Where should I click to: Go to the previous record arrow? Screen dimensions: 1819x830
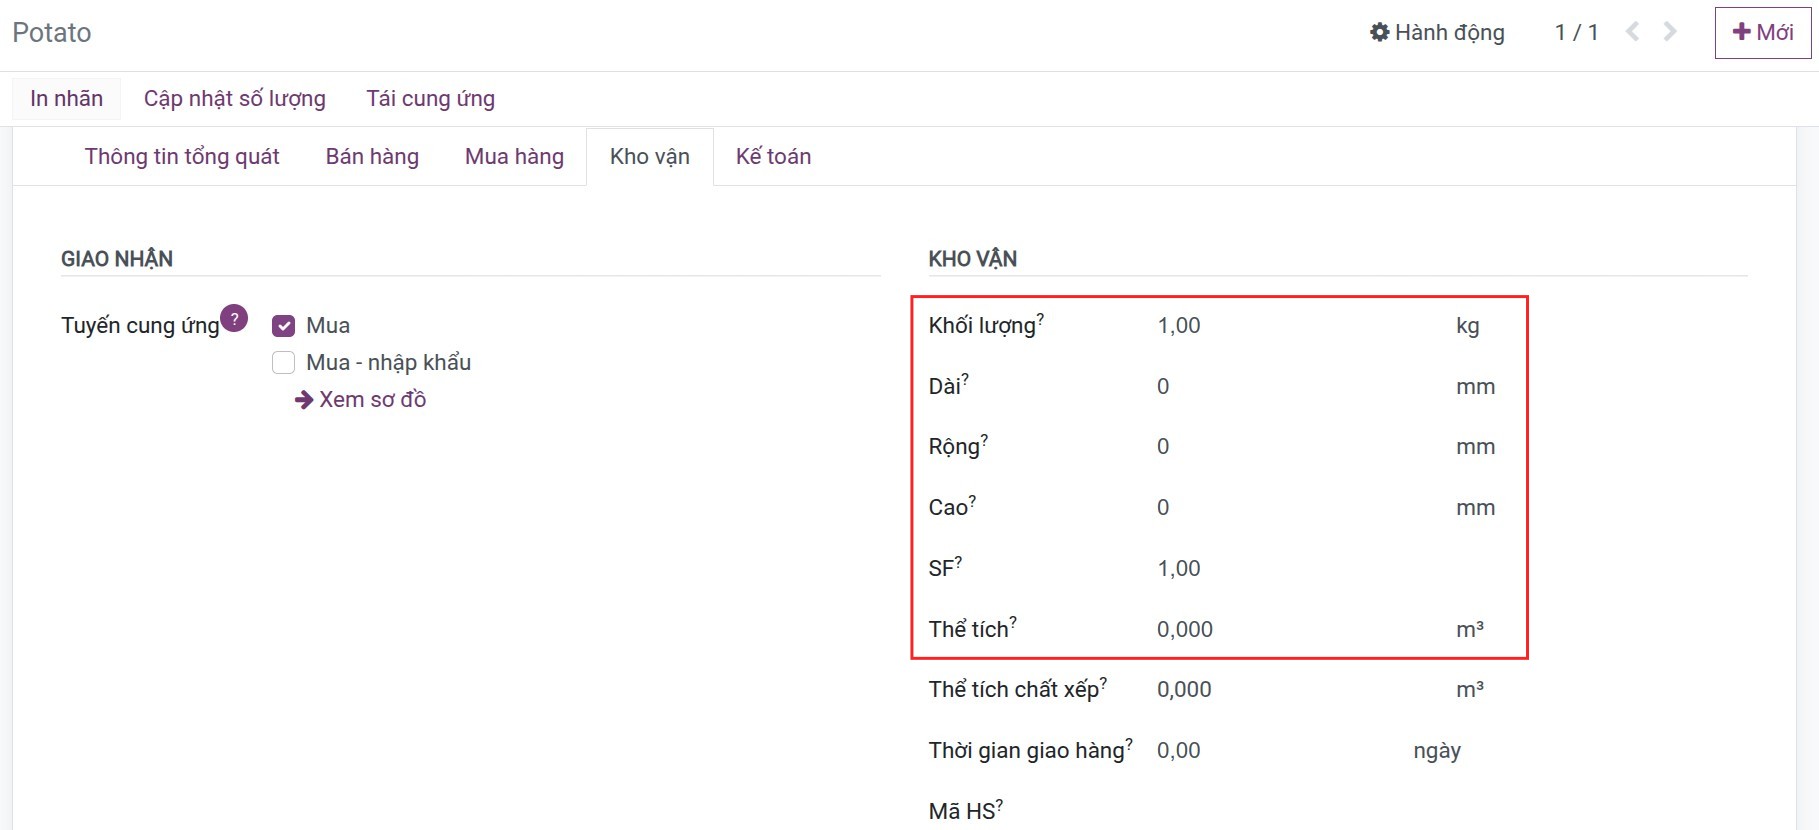[1632, 32]
